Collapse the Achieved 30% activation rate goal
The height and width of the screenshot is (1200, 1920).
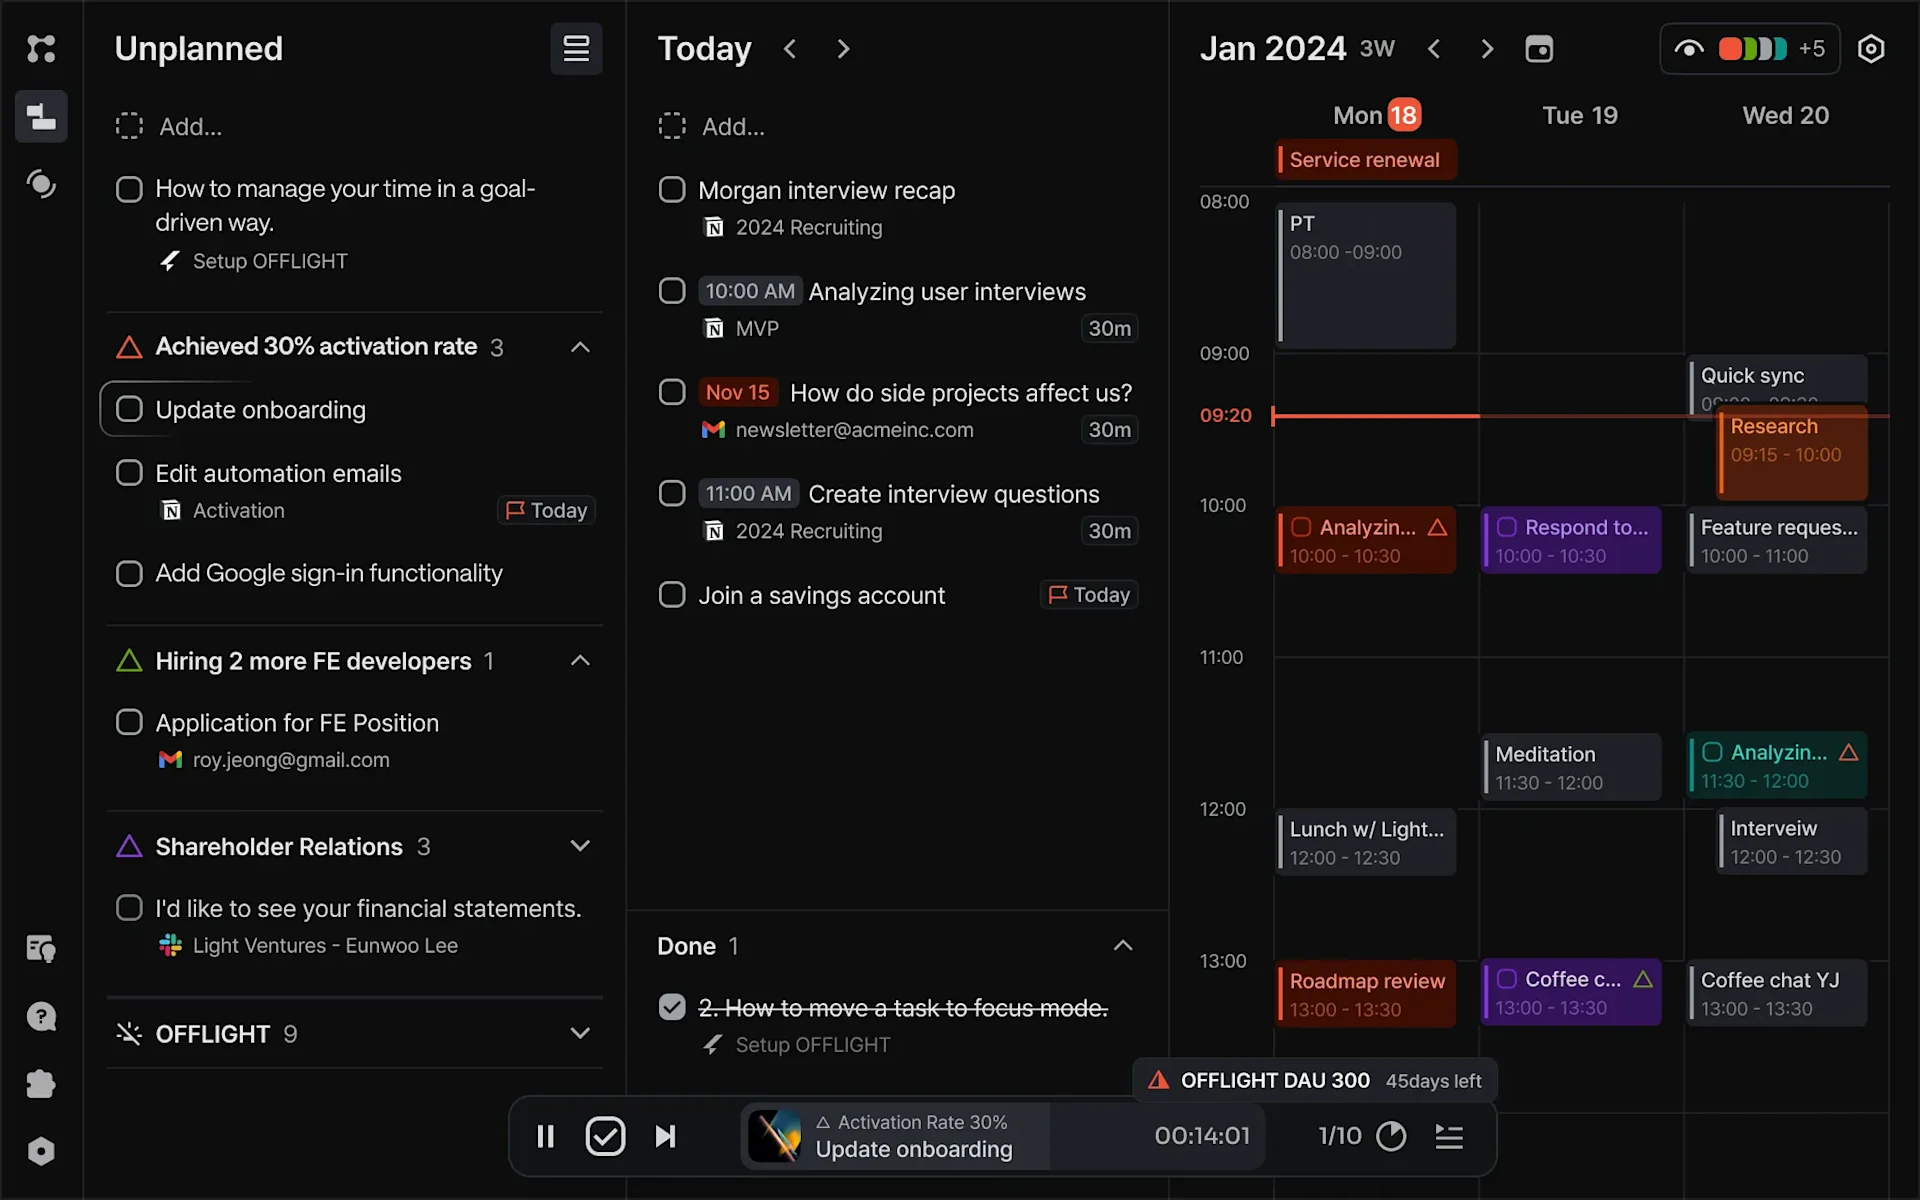pyautogui.click(x=580, y=347)
